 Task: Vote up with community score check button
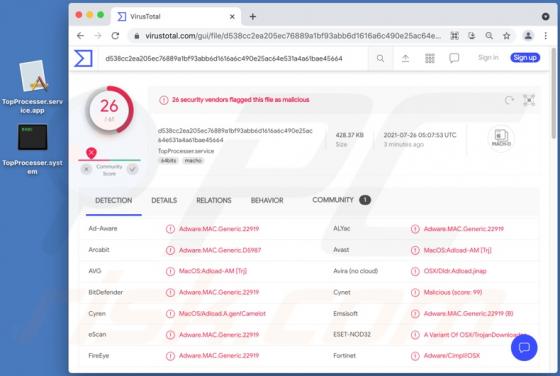[x=132, y=170]
